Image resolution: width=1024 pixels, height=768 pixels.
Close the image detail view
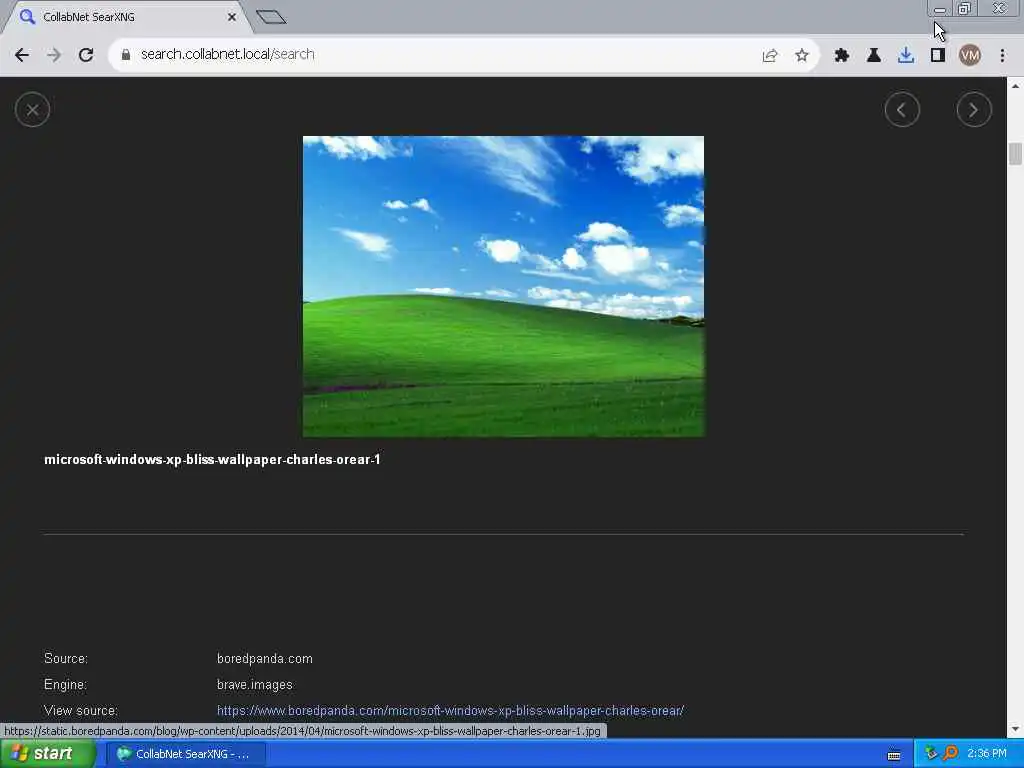tap(32, 110)
